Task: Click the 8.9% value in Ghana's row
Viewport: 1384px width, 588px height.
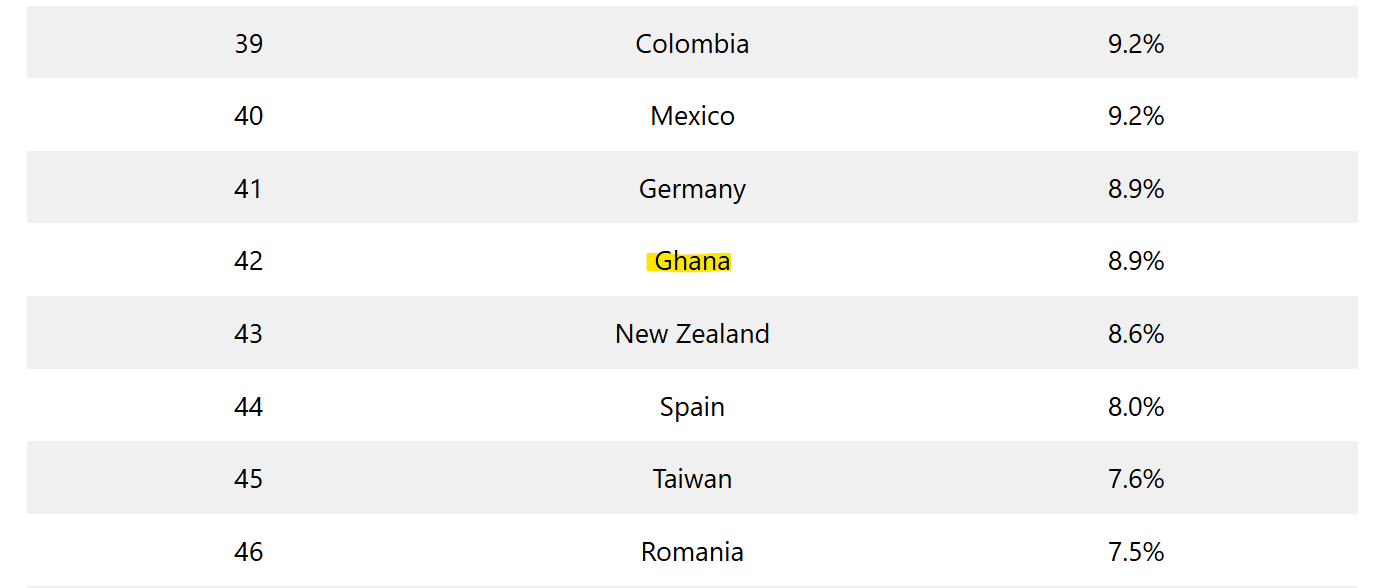Action: (1136, 262)
